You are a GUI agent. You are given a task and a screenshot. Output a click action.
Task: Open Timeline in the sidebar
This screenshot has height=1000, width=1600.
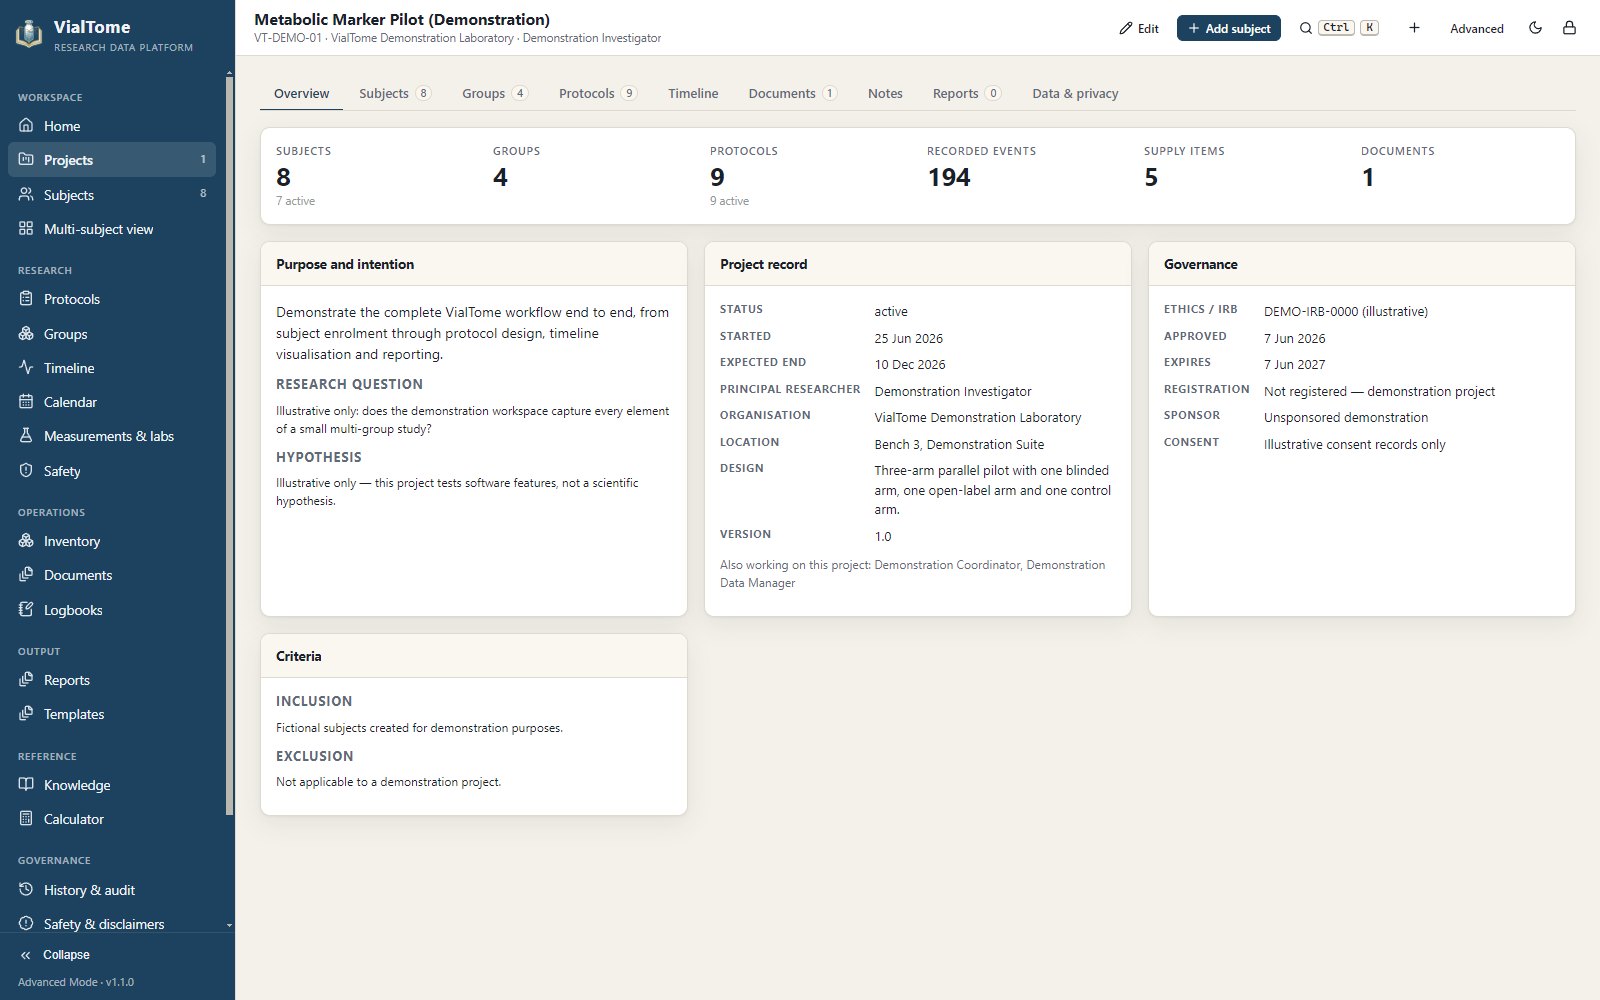click(112, 368)
